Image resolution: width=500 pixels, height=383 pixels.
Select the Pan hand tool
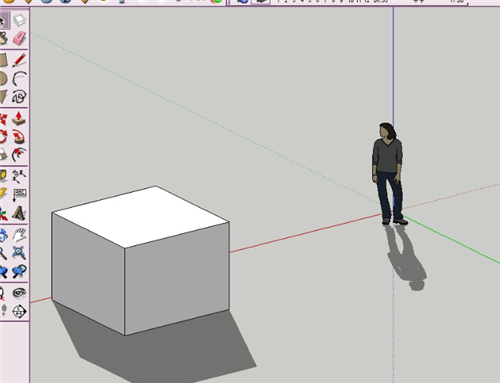coord(19,235)
